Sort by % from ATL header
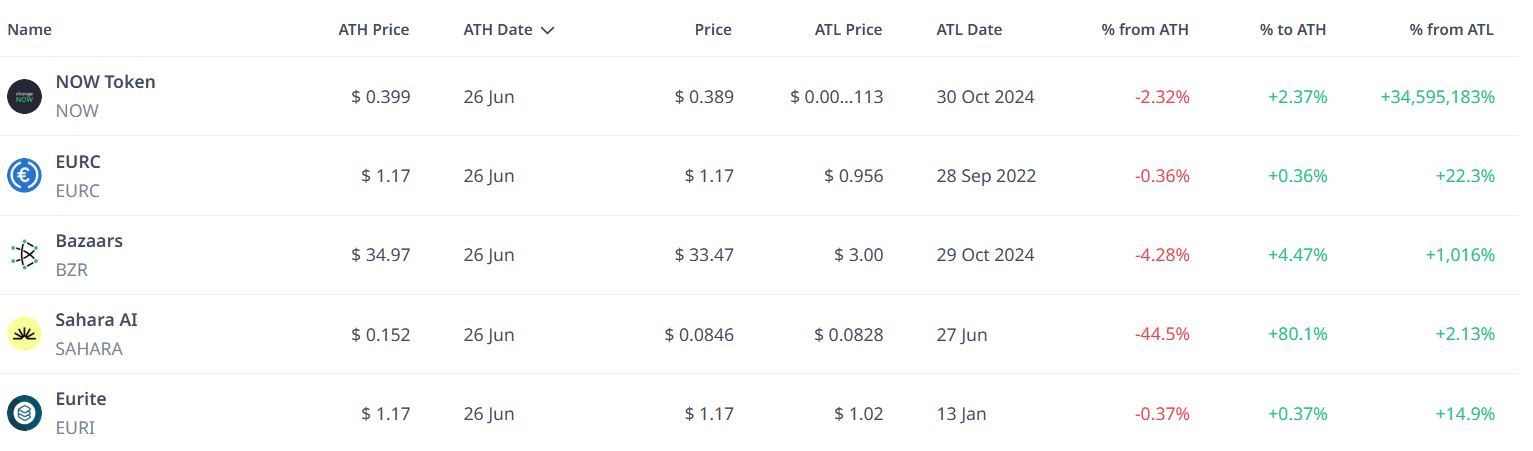This screenshot has width=1533, height=451. click(1452, 30)
